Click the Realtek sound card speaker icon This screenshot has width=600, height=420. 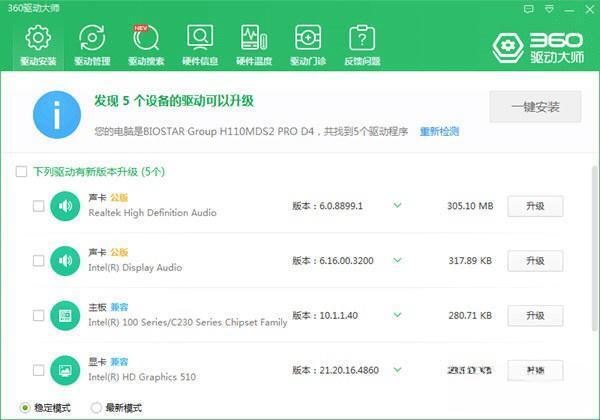(66, 206)
